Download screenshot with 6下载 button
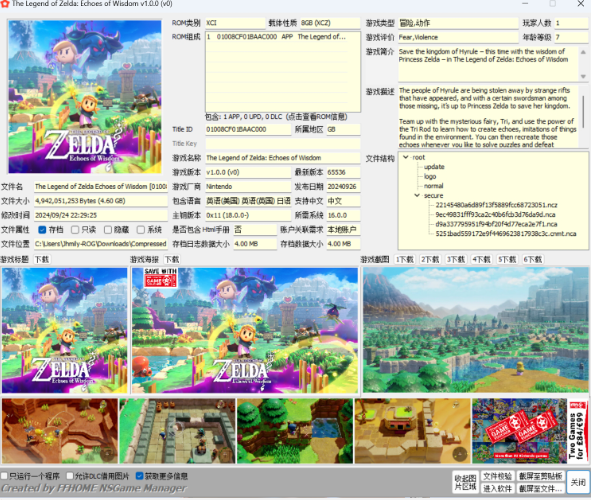The width and height of the screenshot is (591, 500). [x=533, y=259]
